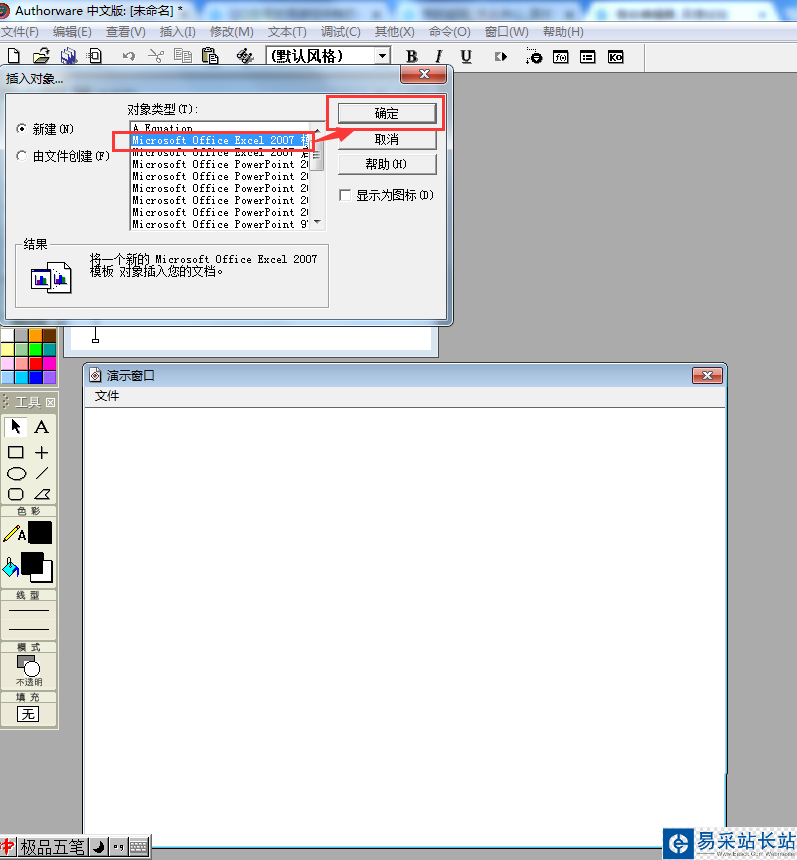Open the 文件(F) menu
The image size is (797, 860).
(x=20, y=32)
